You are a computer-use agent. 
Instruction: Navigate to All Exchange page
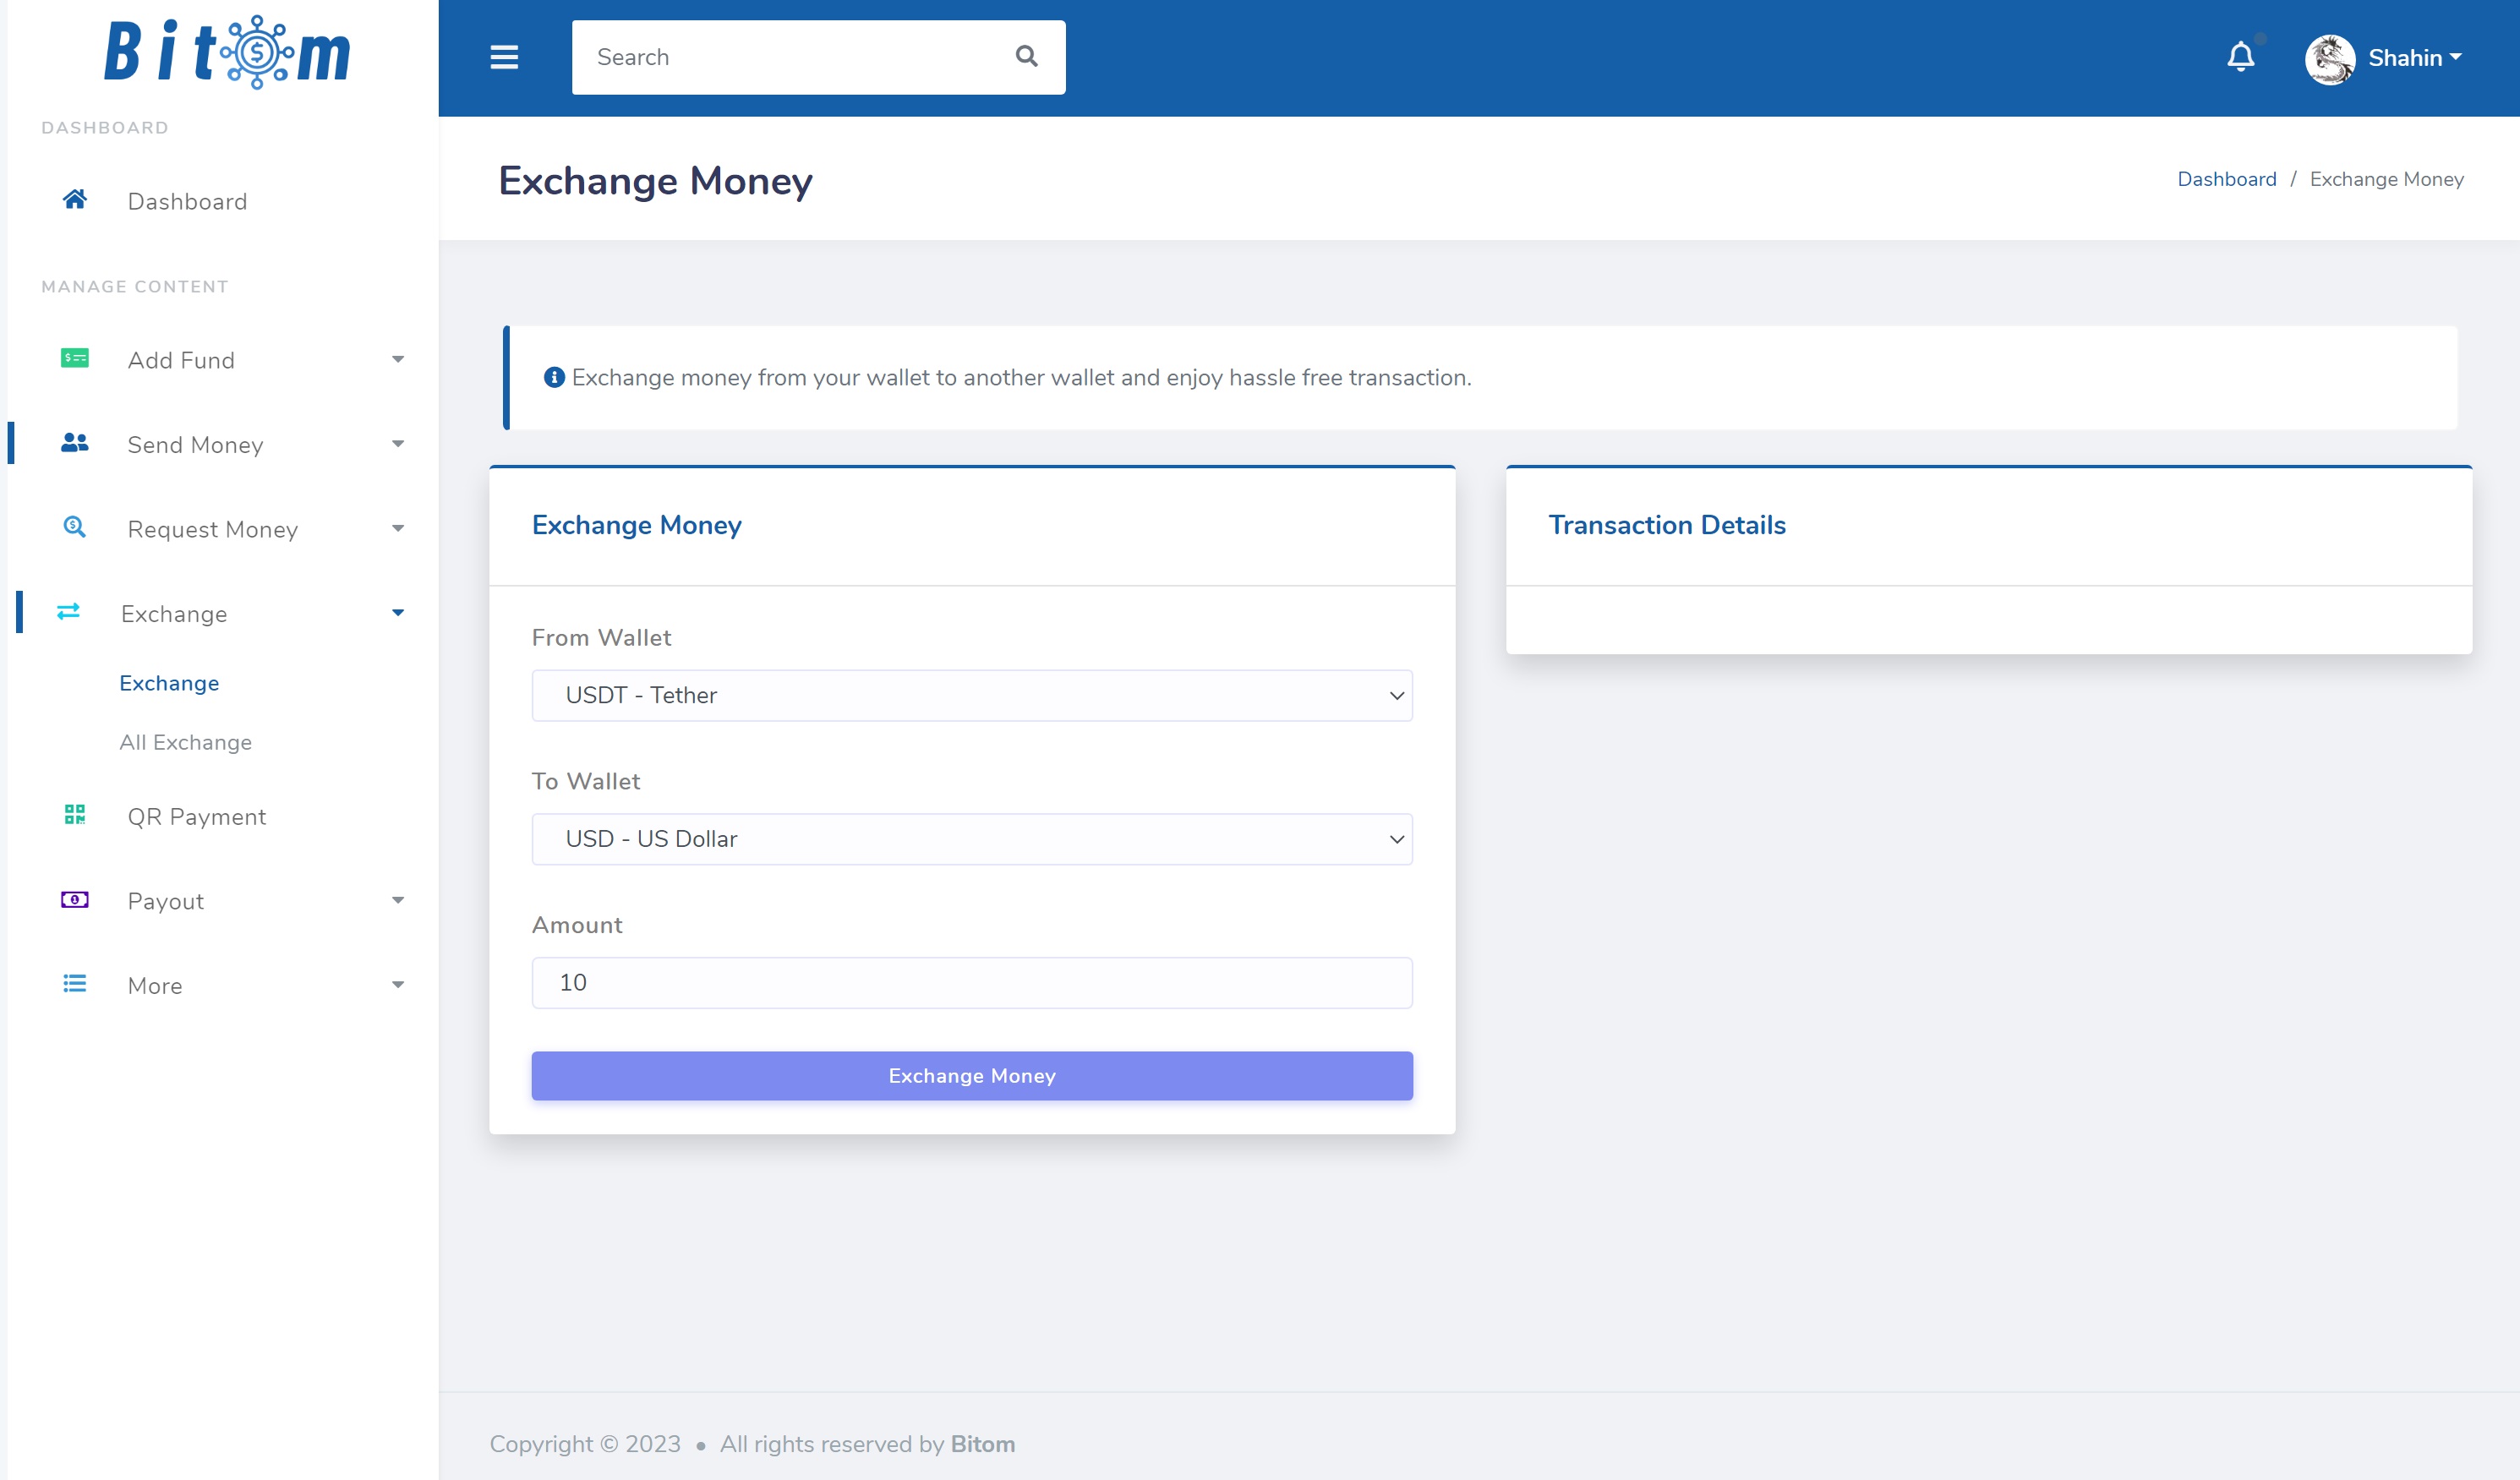coord(185,742)
